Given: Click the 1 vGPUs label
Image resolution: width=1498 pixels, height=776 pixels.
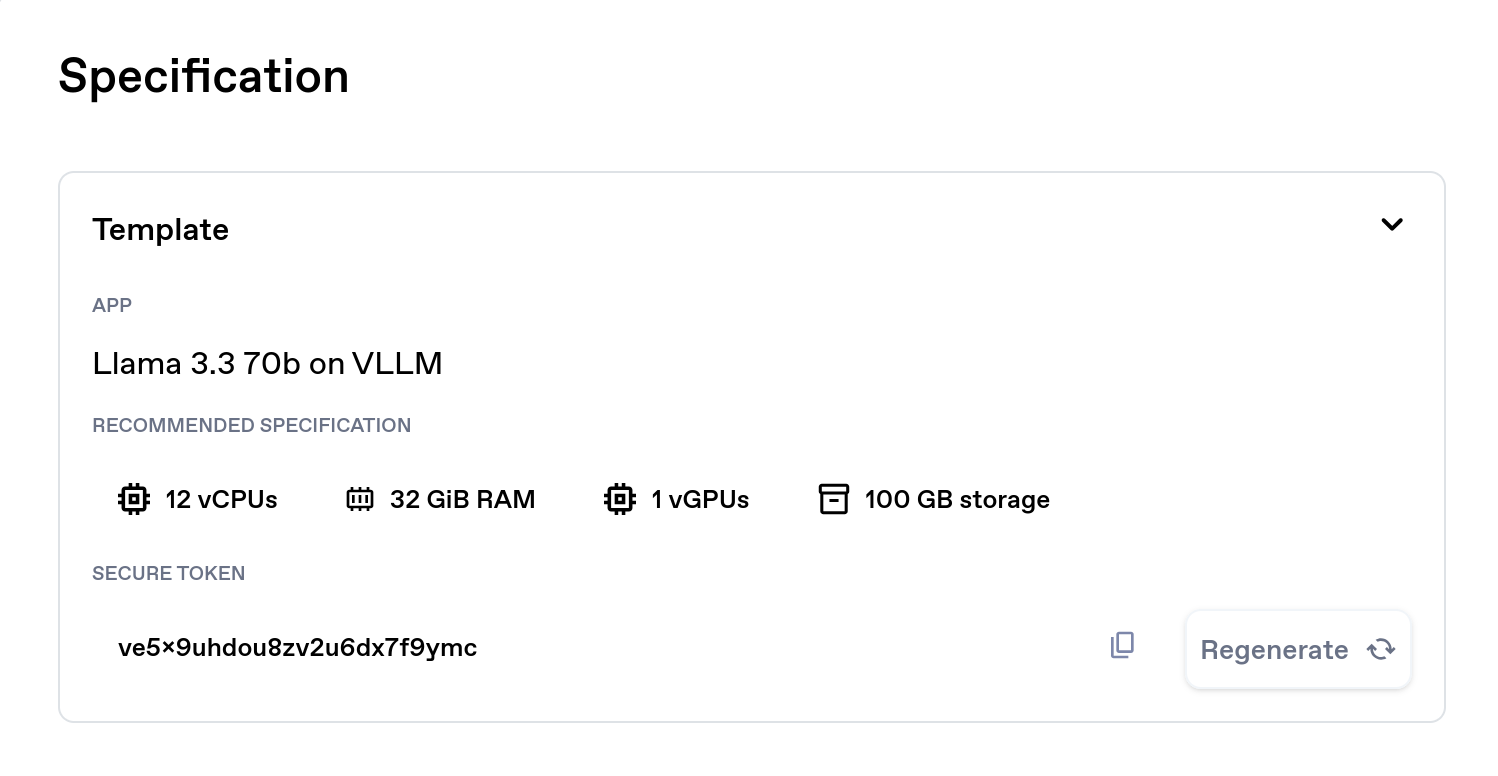Looking at the screenshot, I should pyautogui.click(x=700, y=499).
